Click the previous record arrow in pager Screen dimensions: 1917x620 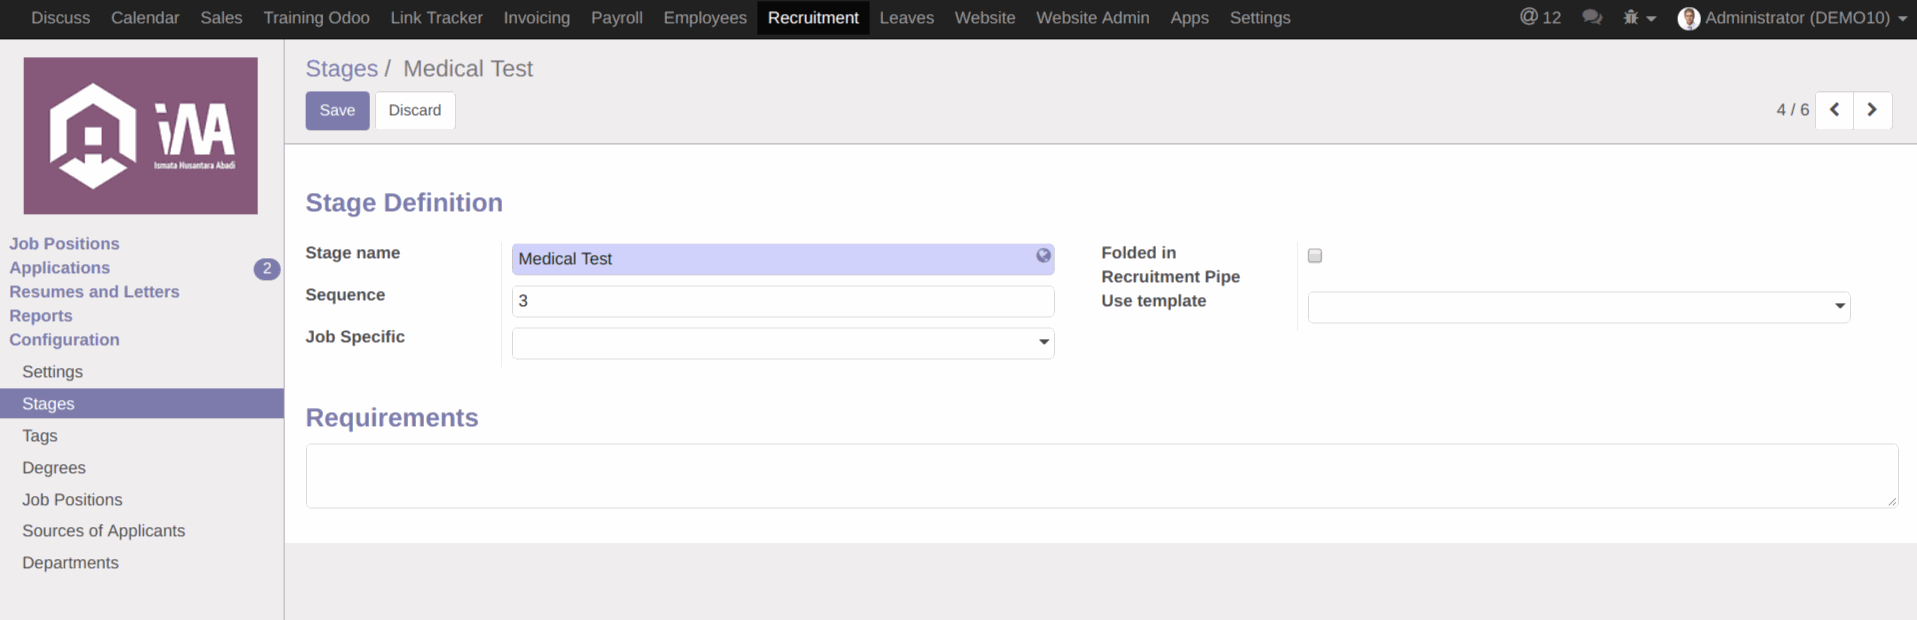click(1834, 110)
